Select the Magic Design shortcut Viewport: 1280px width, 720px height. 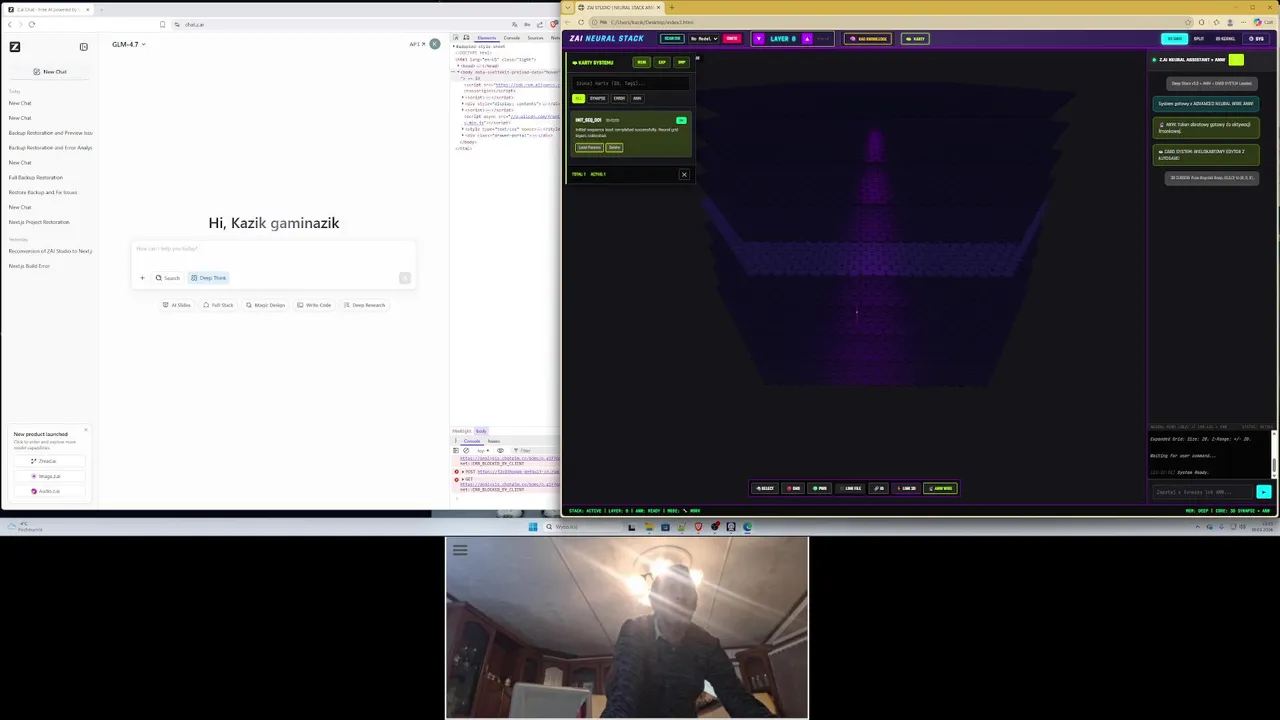pyautogui.click(x=266, y=305)
